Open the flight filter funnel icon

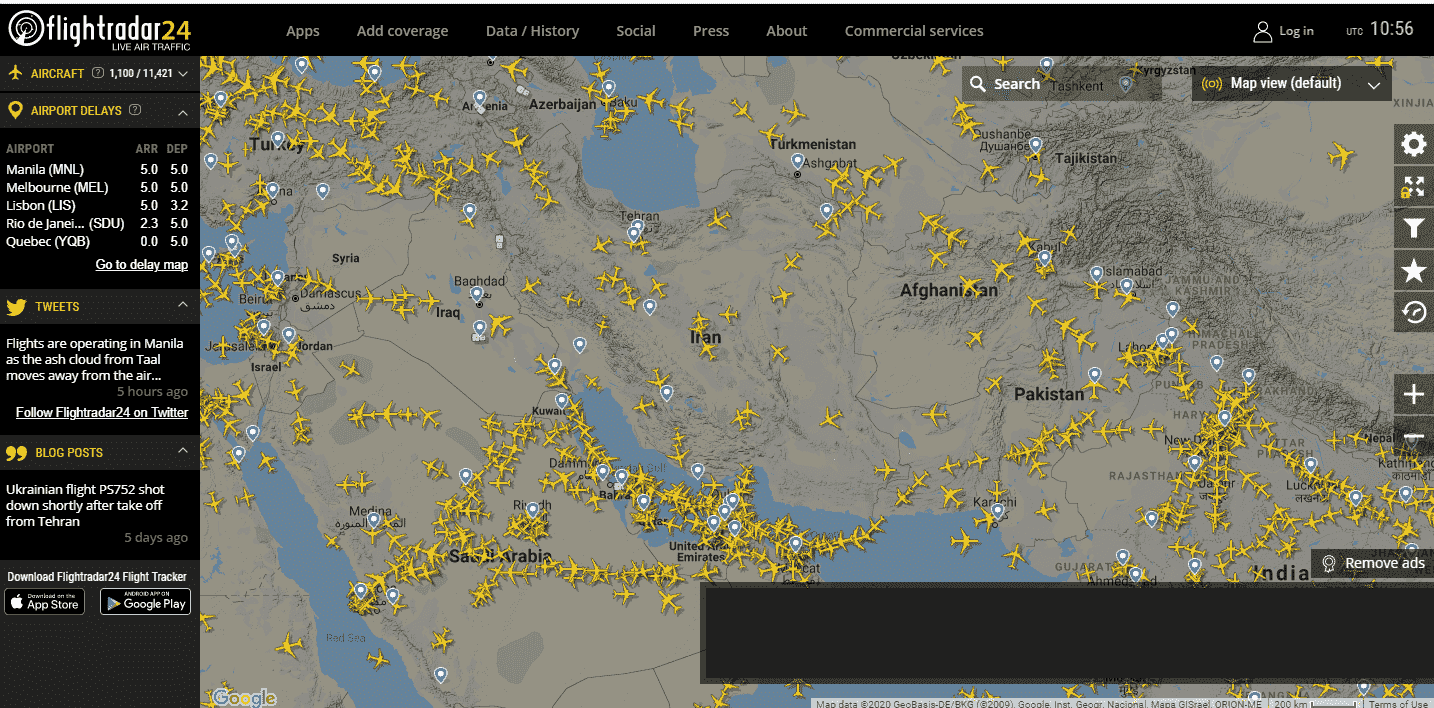1413,229
